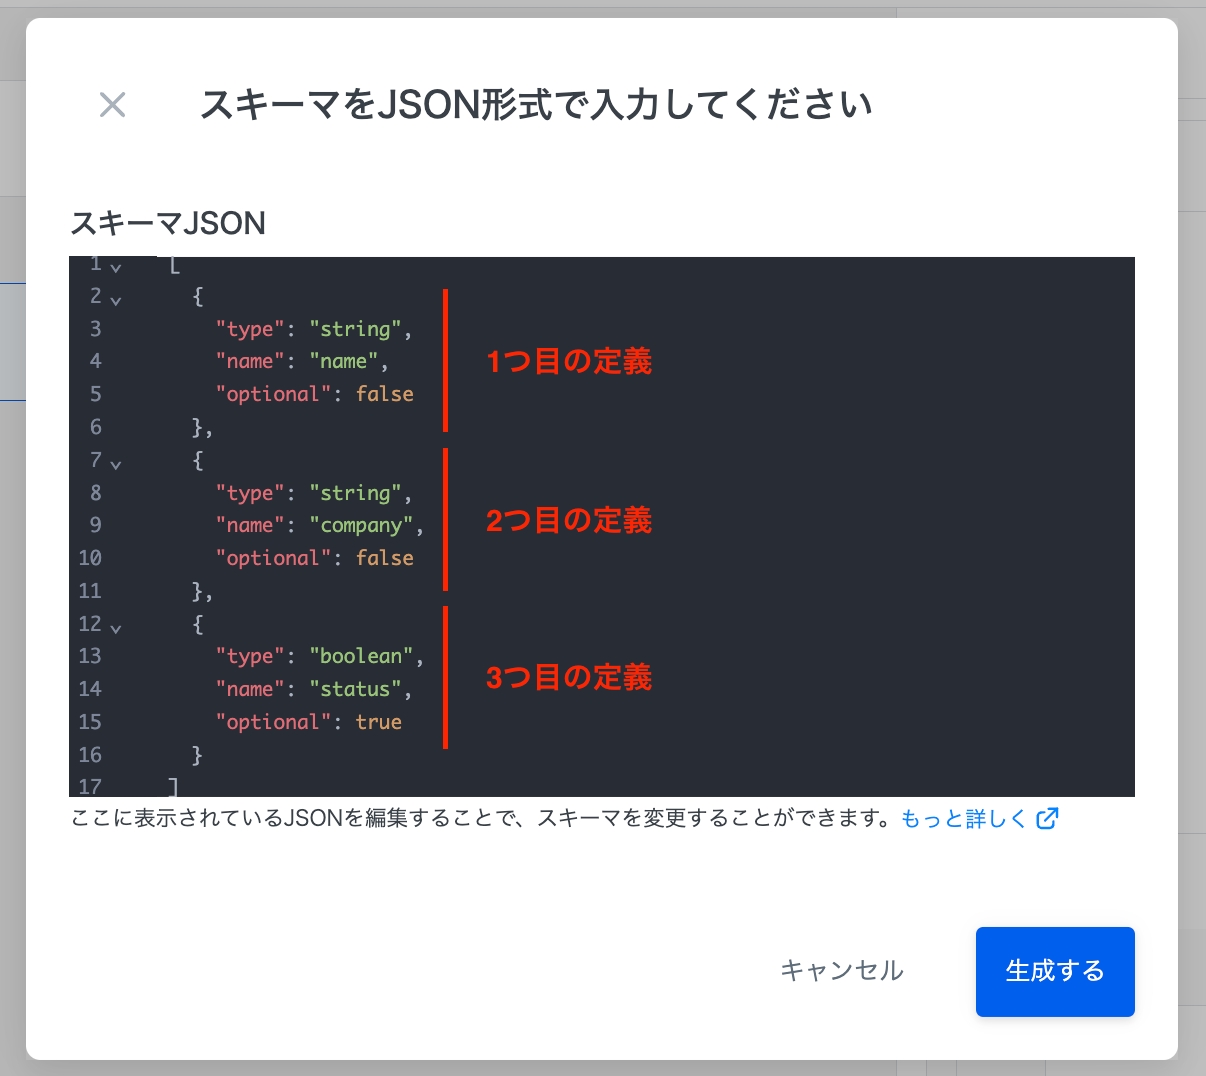Click the "string" value on line 3
The width and height of the screenshot is (1206, 1076).
coord(355,329)
